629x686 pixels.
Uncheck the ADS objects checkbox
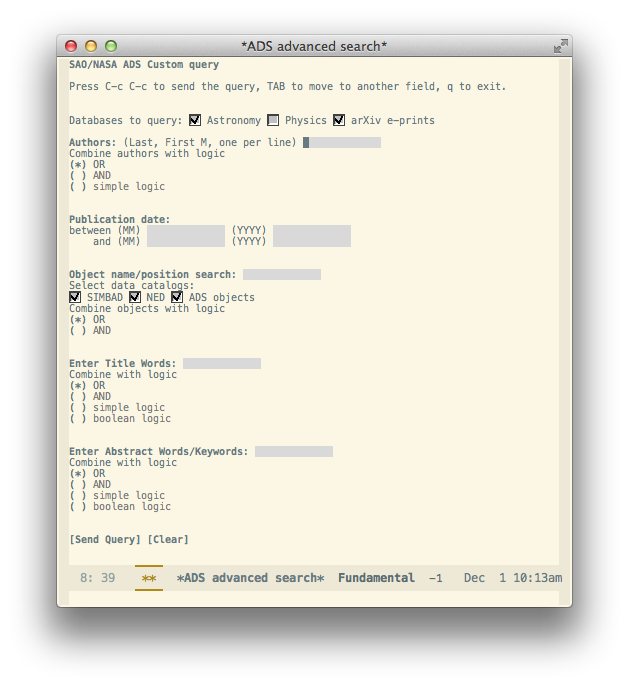(177, 297)
